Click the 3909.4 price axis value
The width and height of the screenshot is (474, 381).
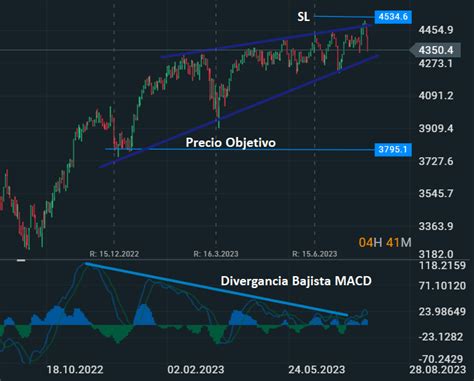436,128
